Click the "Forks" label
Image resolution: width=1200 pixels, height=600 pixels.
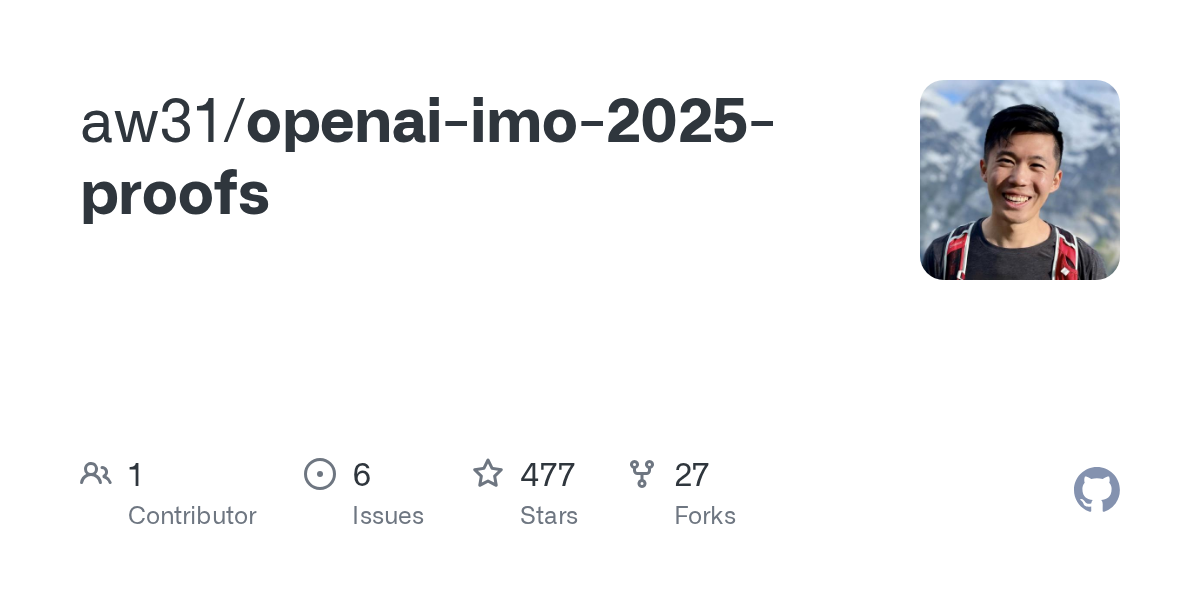705,516
